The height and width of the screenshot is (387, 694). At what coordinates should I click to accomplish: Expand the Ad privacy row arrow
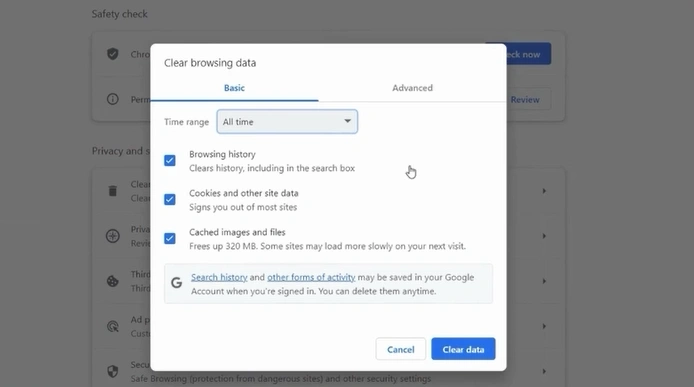point(544,326)
